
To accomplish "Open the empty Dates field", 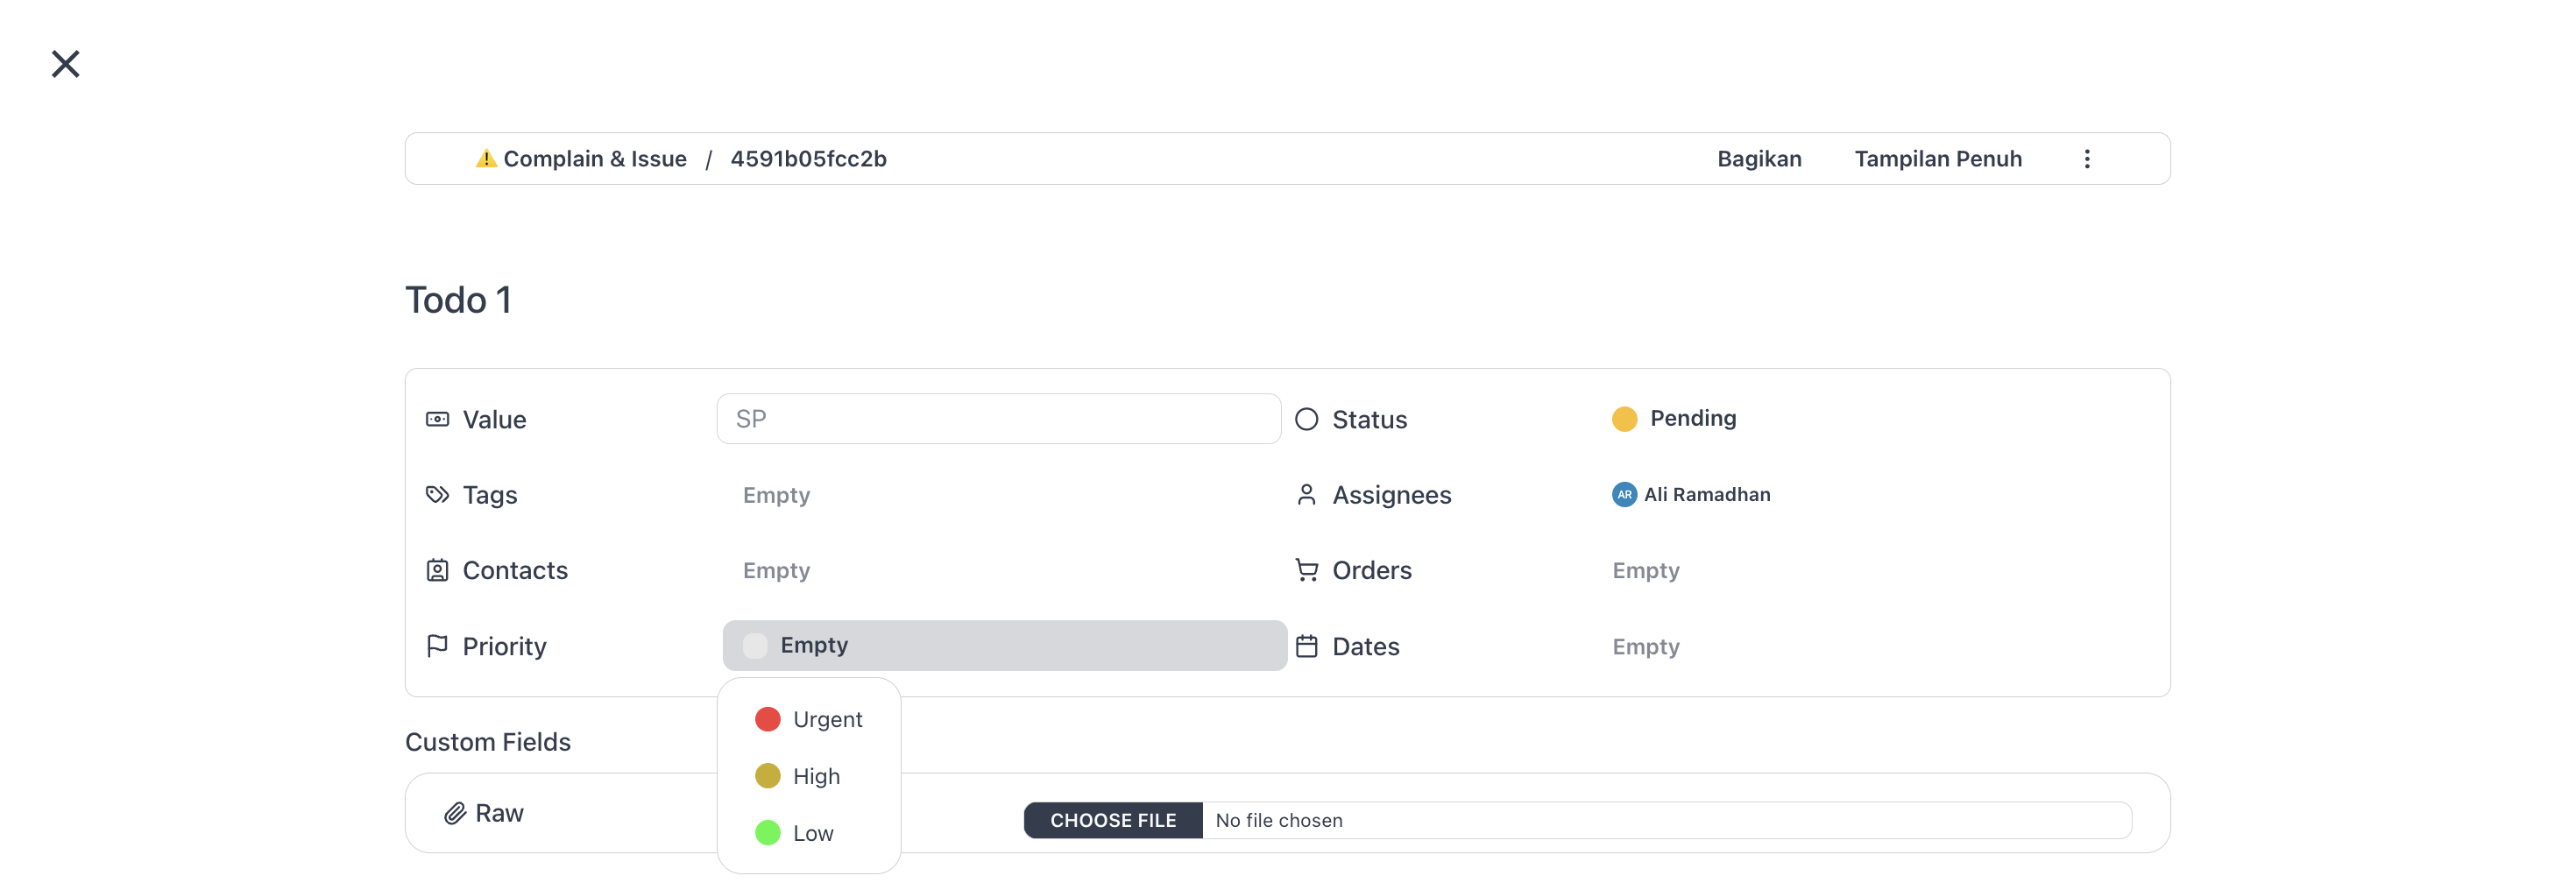I will coord(1645,646).
